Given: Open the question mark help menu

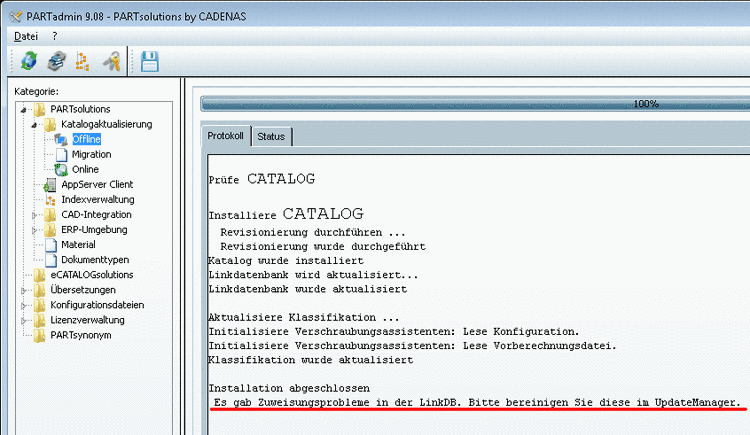Looking at the screenshot, I should click(x=55, y=36).
